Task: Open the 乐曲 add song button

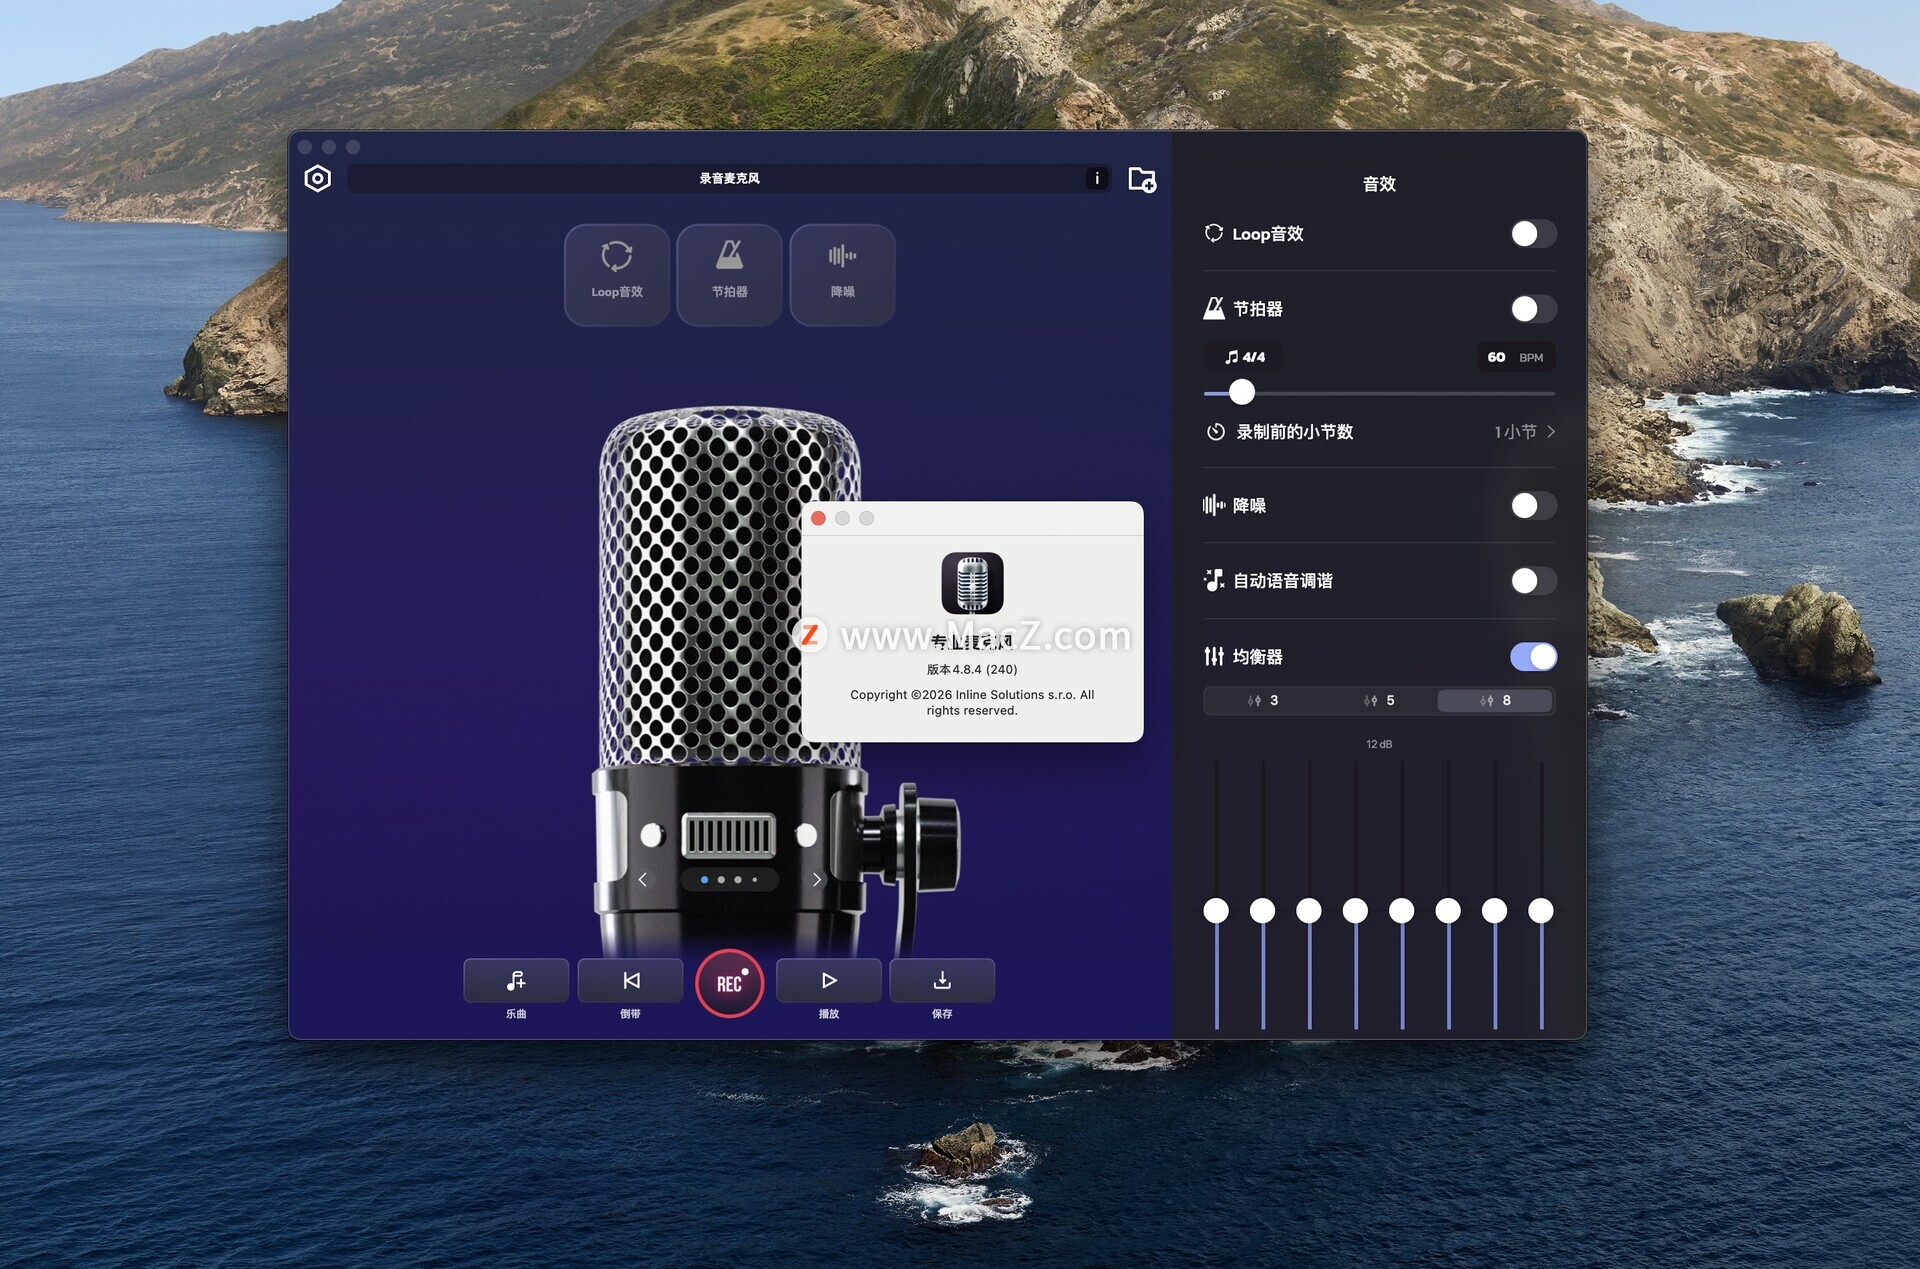Action: [x=516, y=981]
